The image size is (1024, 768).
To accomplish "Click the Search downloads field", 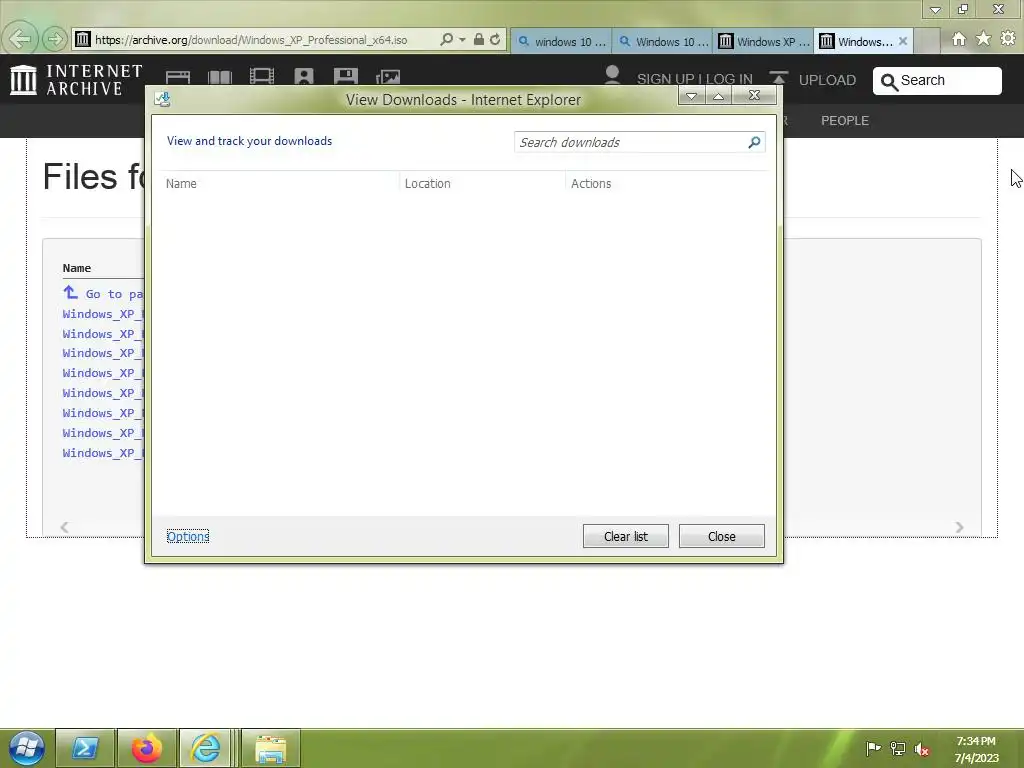I will [630, 142].
